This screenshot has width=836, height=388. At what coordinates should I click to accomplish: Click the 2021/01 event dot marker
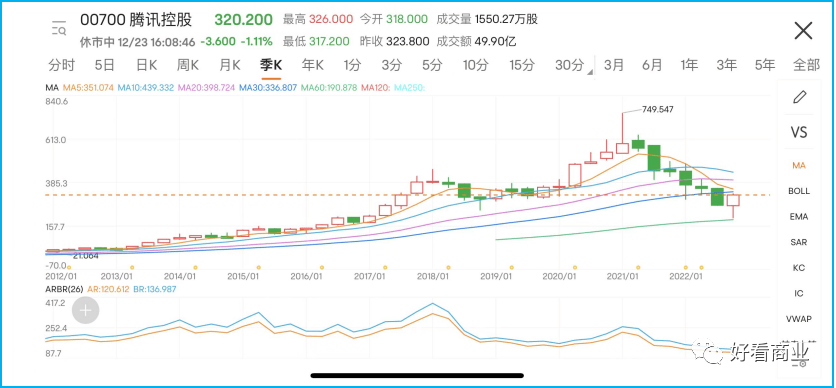[x=638, y=267]
